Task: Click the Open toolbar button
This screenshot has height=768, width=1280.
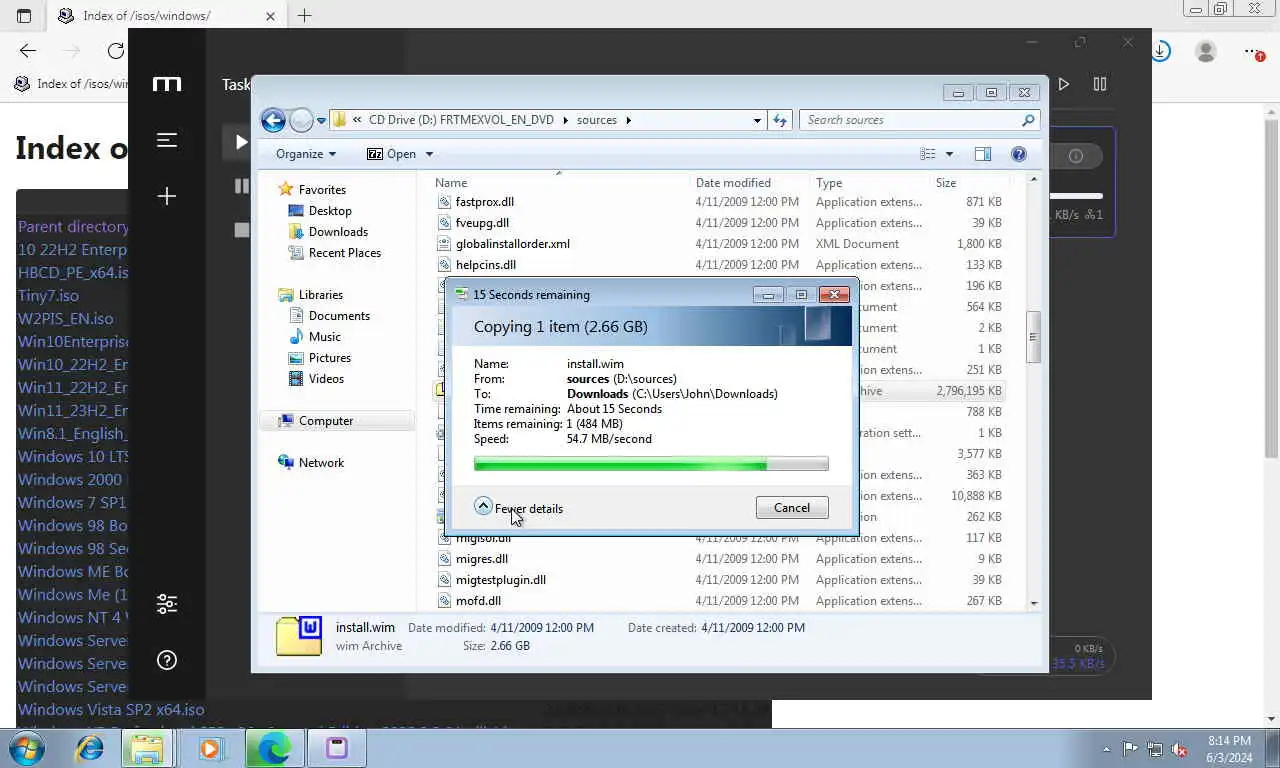Action: (x=391, y=154)
